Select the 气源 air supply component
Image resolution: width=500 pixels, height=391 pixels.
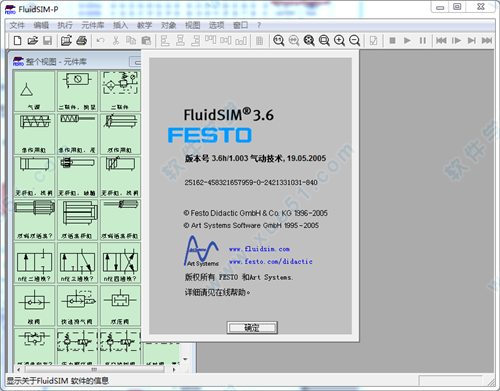point(34,91)
